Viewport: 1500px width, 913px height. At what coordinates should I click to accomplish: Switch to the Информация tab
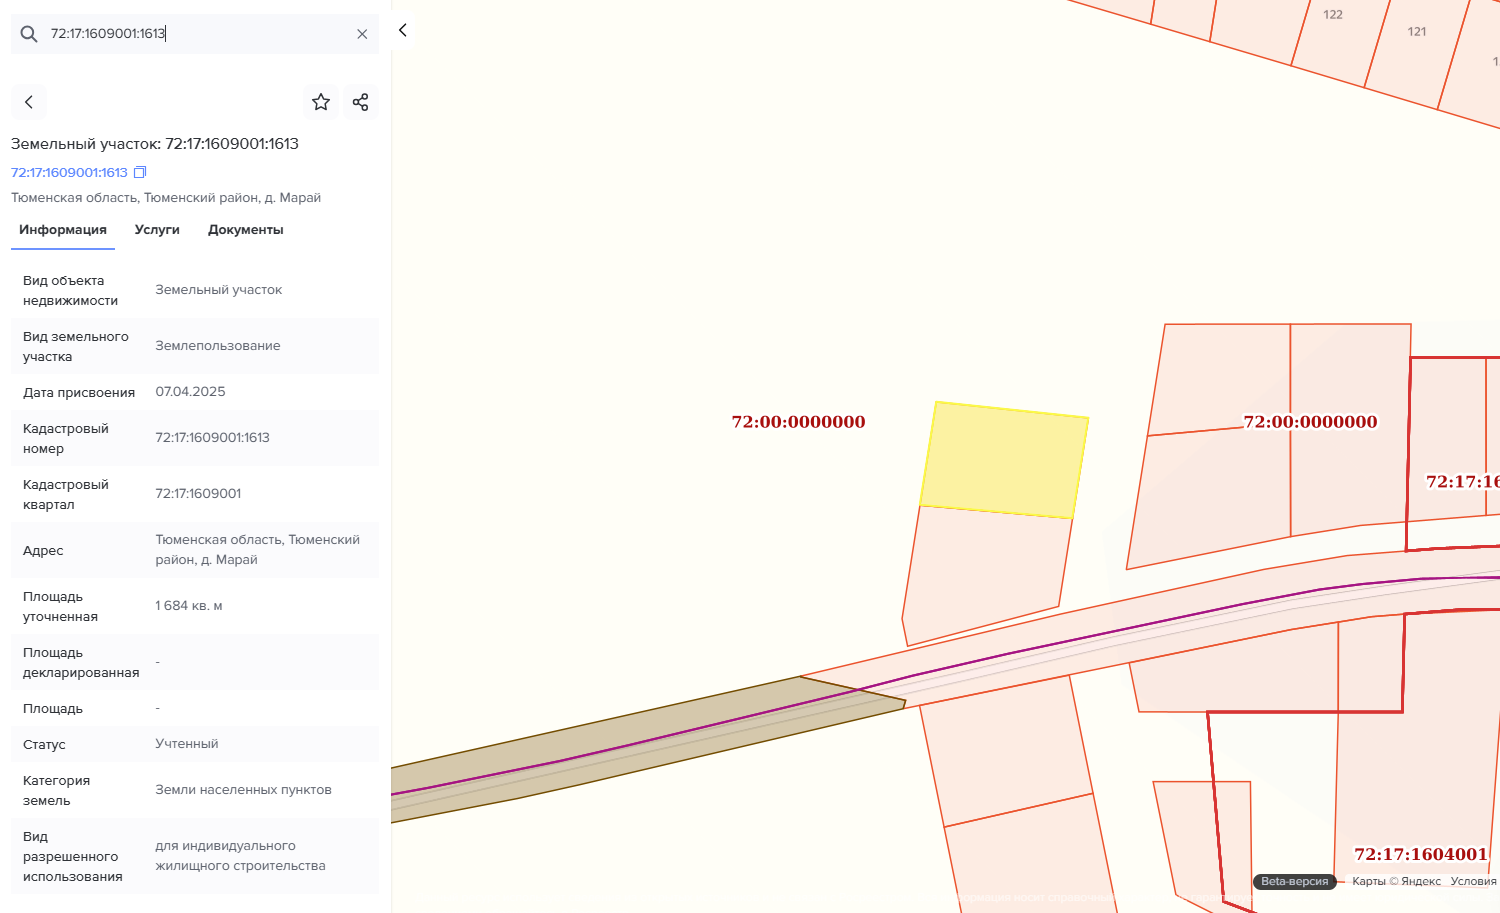62,230
